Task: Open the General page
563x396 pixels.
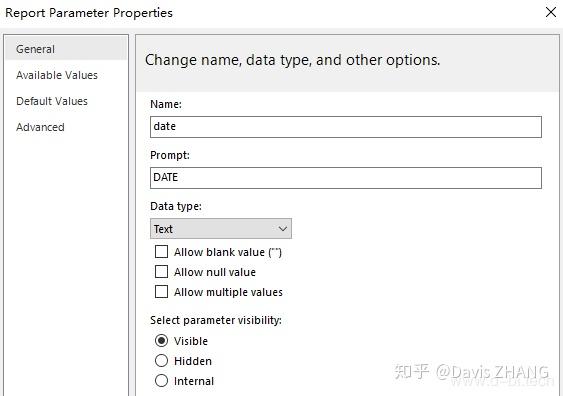Action: tap(66, 49)
